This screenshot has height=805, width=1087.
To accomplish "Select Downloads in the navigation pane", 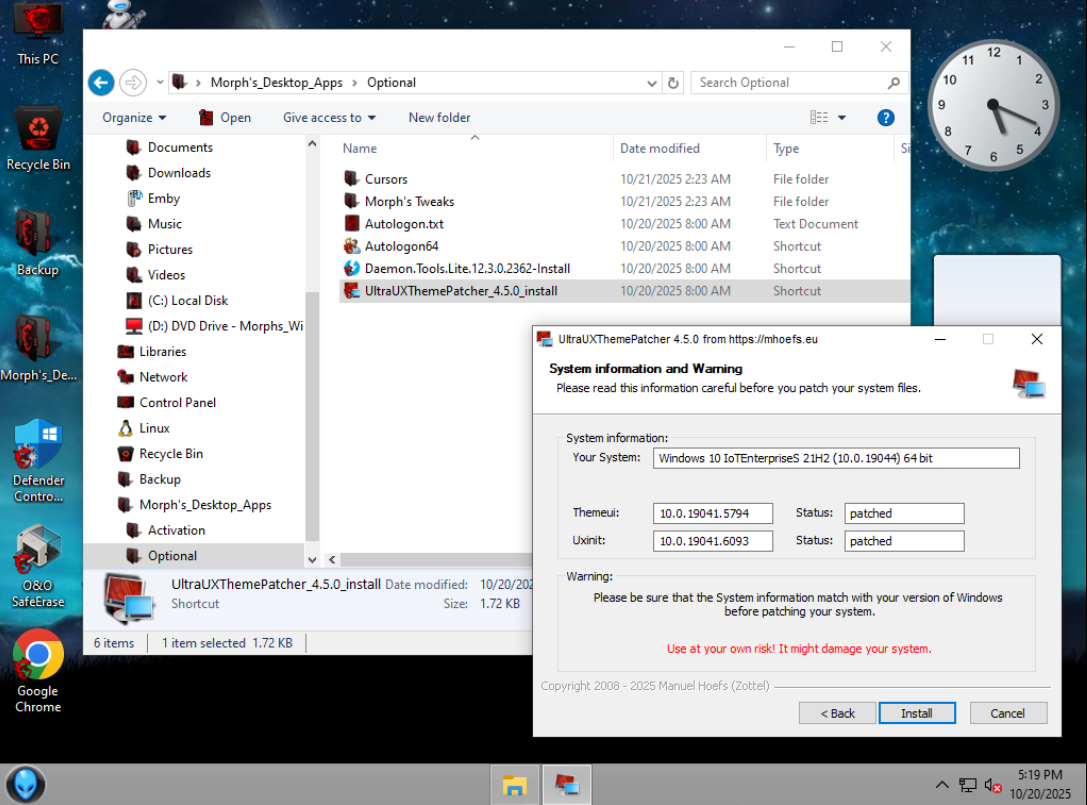I will tap(179, 173).
